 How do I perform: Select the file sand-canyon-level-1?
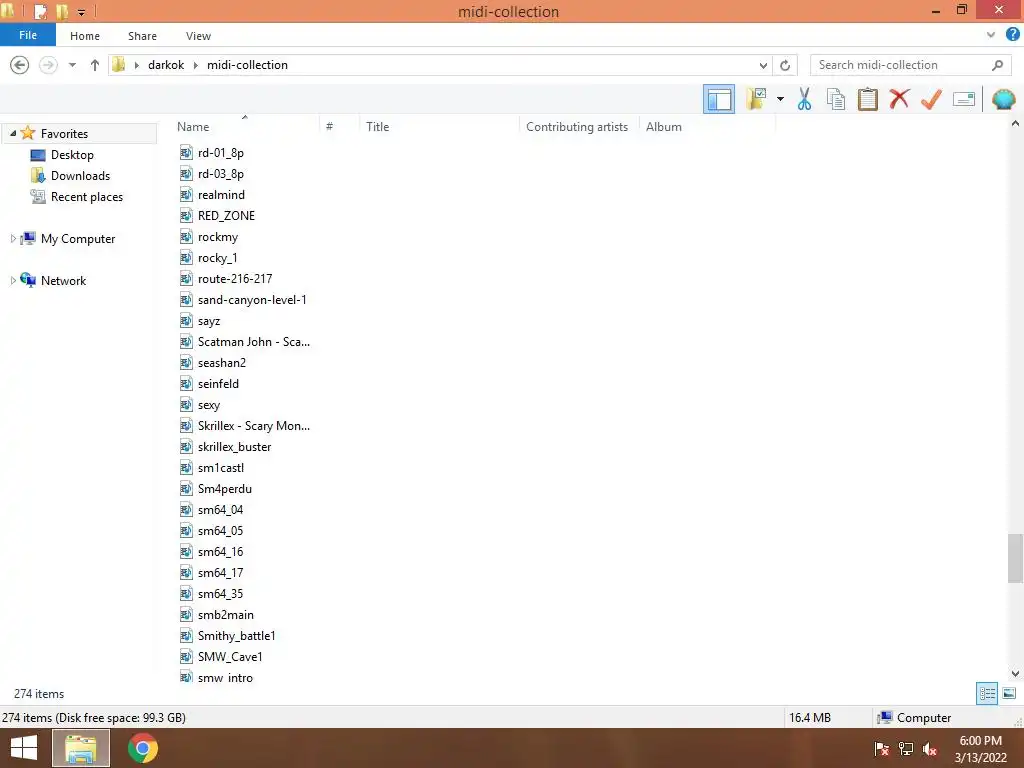coord(252,300)
